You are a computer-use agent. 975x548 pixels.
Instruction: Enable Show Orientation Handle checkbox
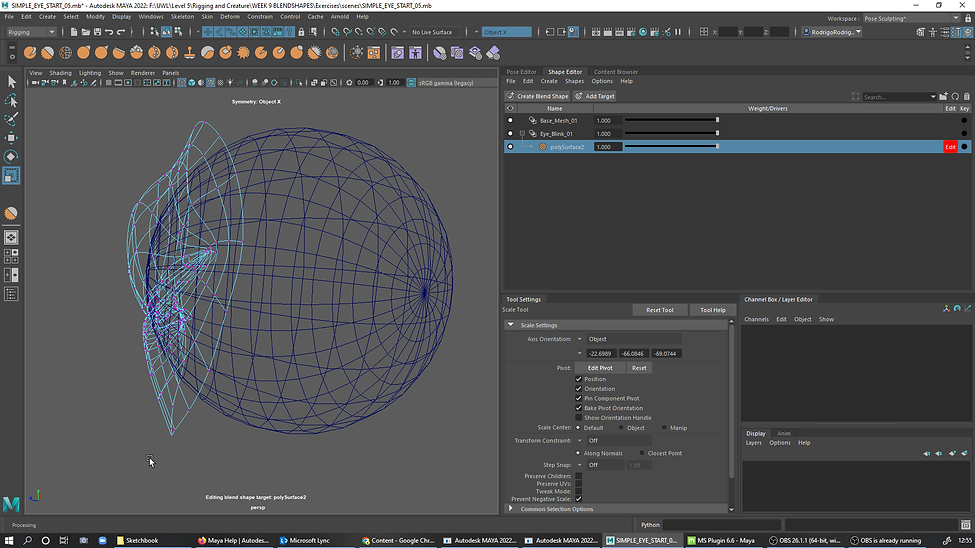click(x=578, y=418)
